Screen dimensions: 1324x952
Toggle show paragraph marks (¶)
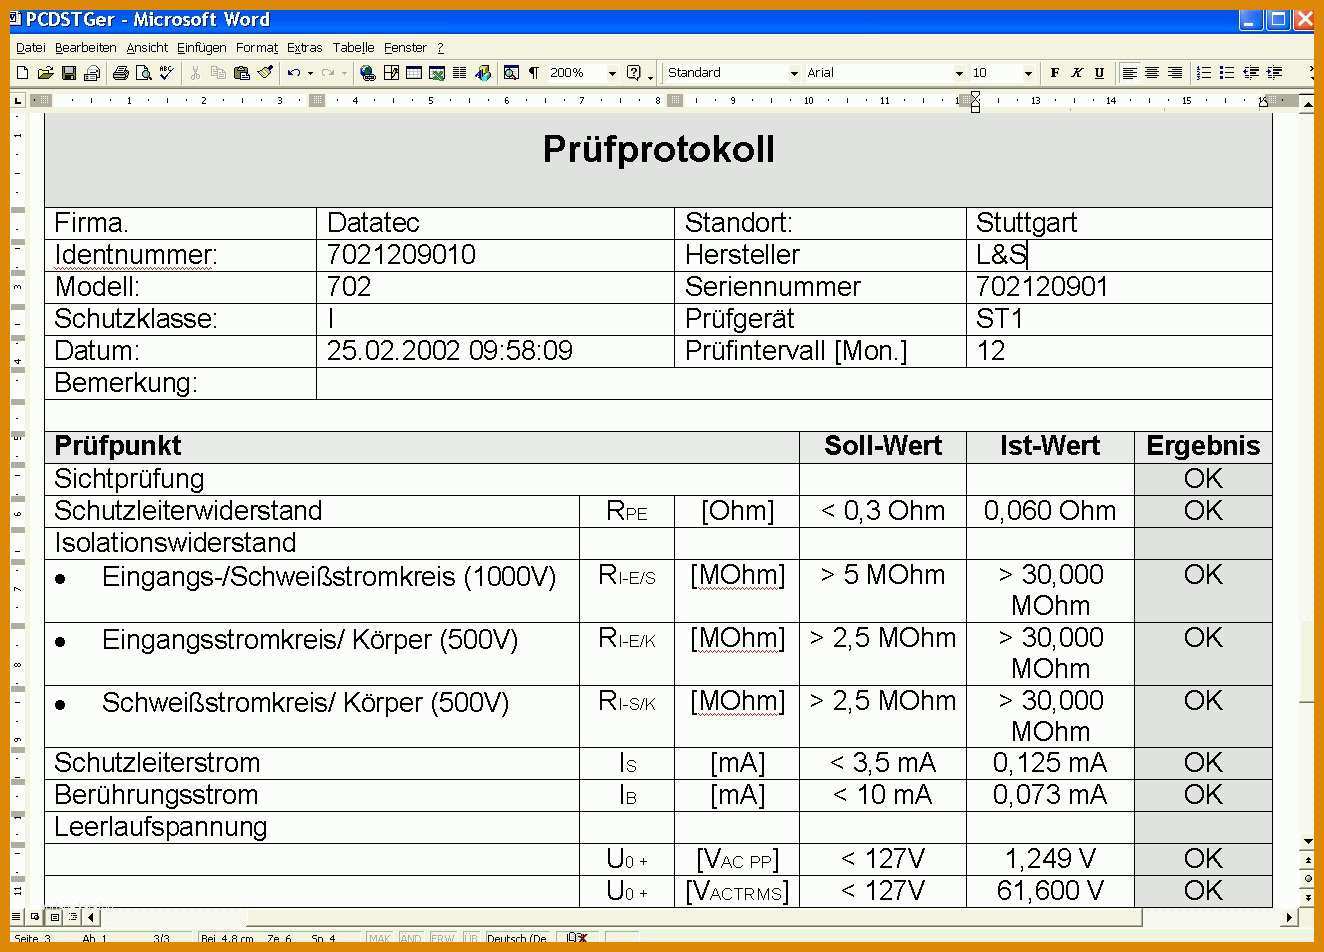[534, 73]
